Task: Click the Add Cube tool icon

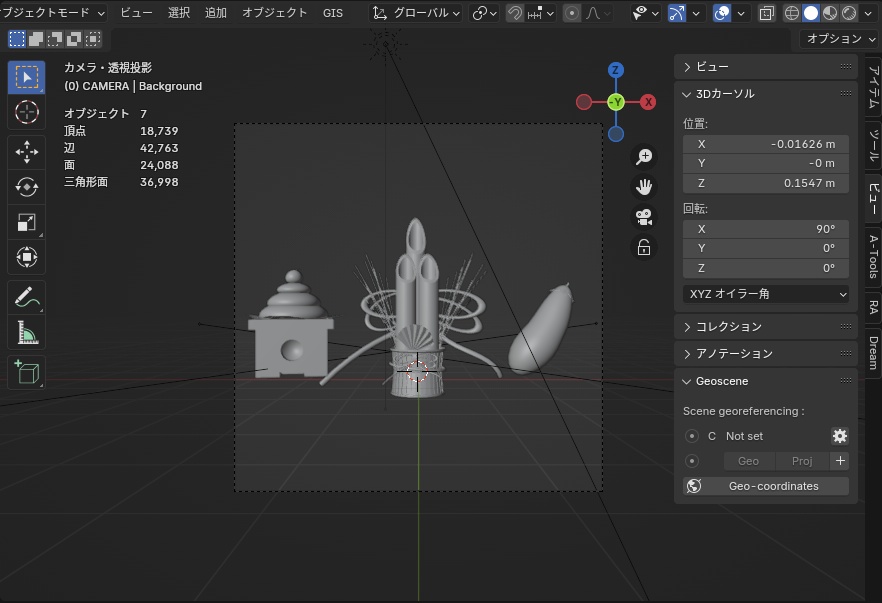Action: pos(27,372)
